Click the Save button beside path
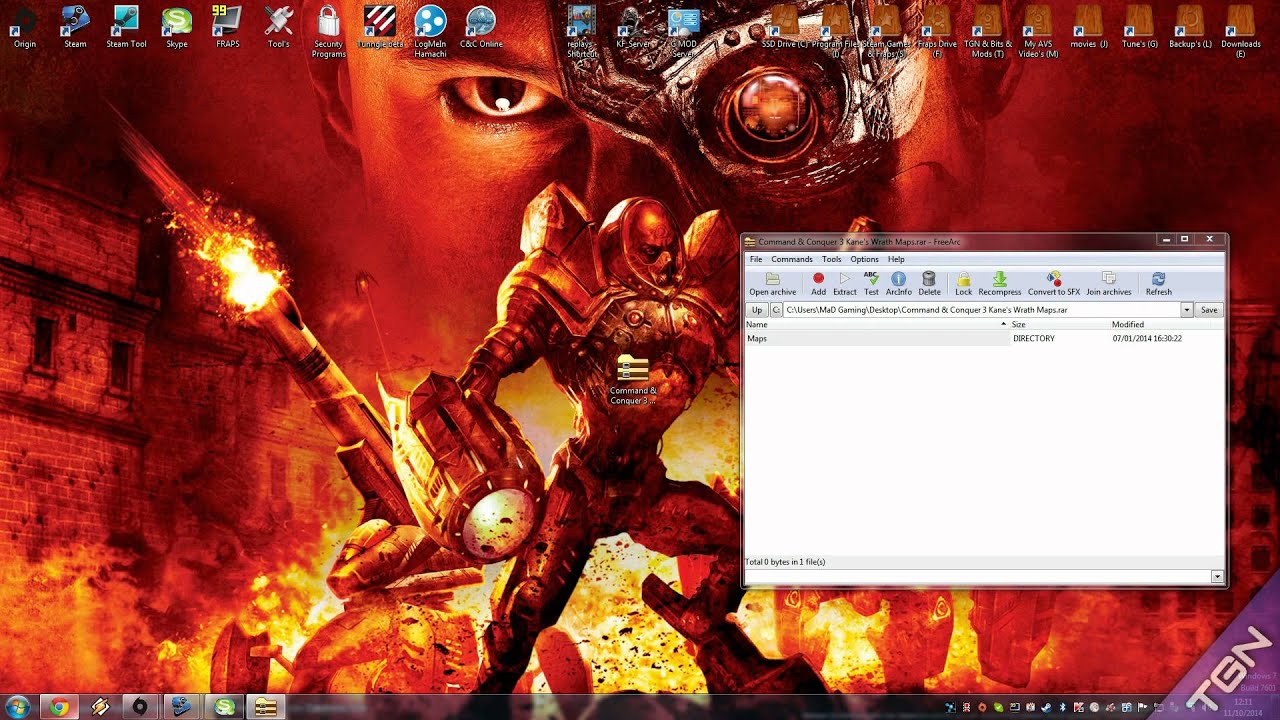Viewport: 1280px width, 720px height. coord(1209,310)
